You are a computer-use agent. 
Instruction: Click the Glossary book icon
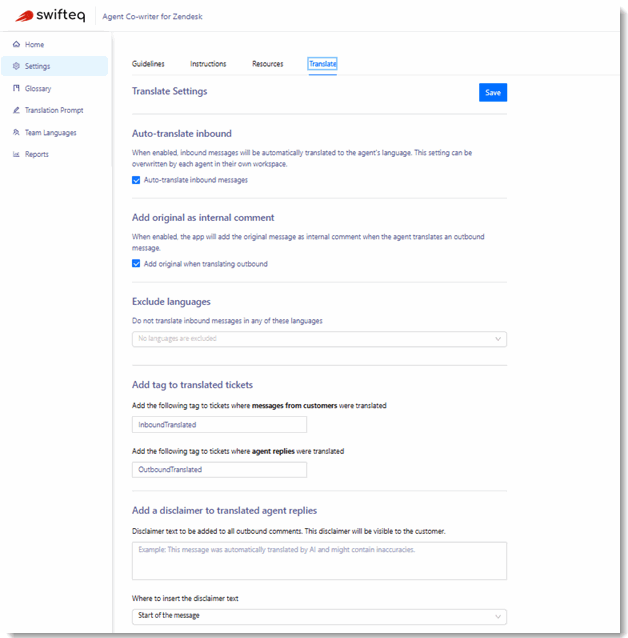pyautogui.click(x=16, y=88)
